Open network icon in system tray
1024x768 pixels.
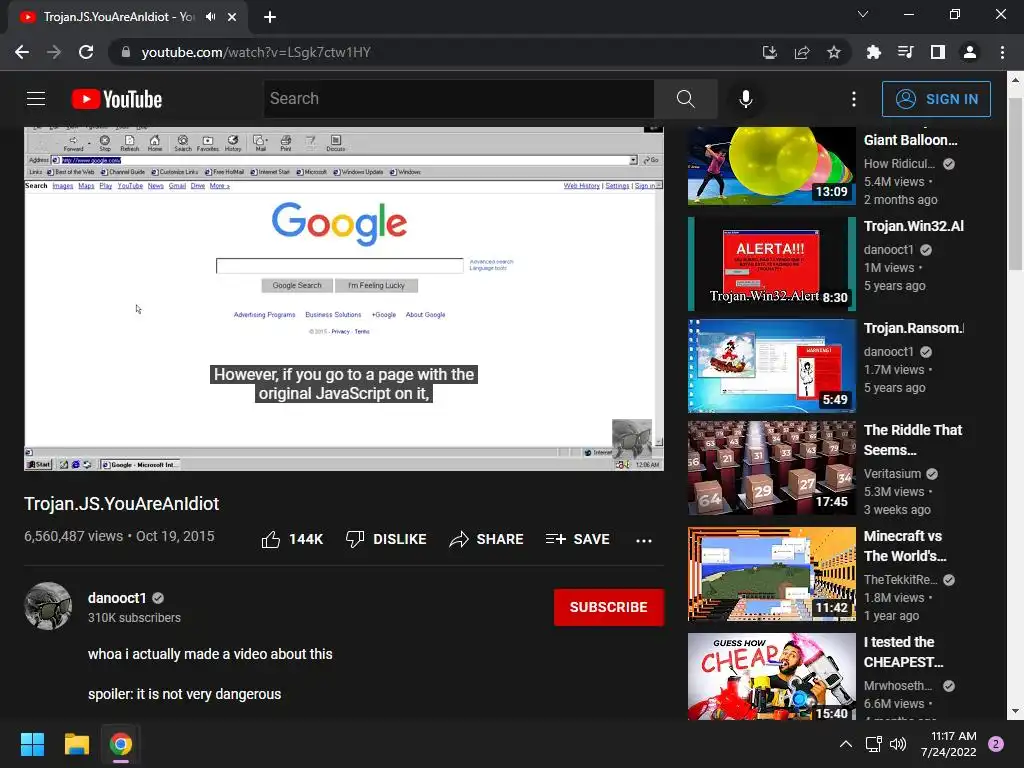pyautogui.click(x=873, y=744)
